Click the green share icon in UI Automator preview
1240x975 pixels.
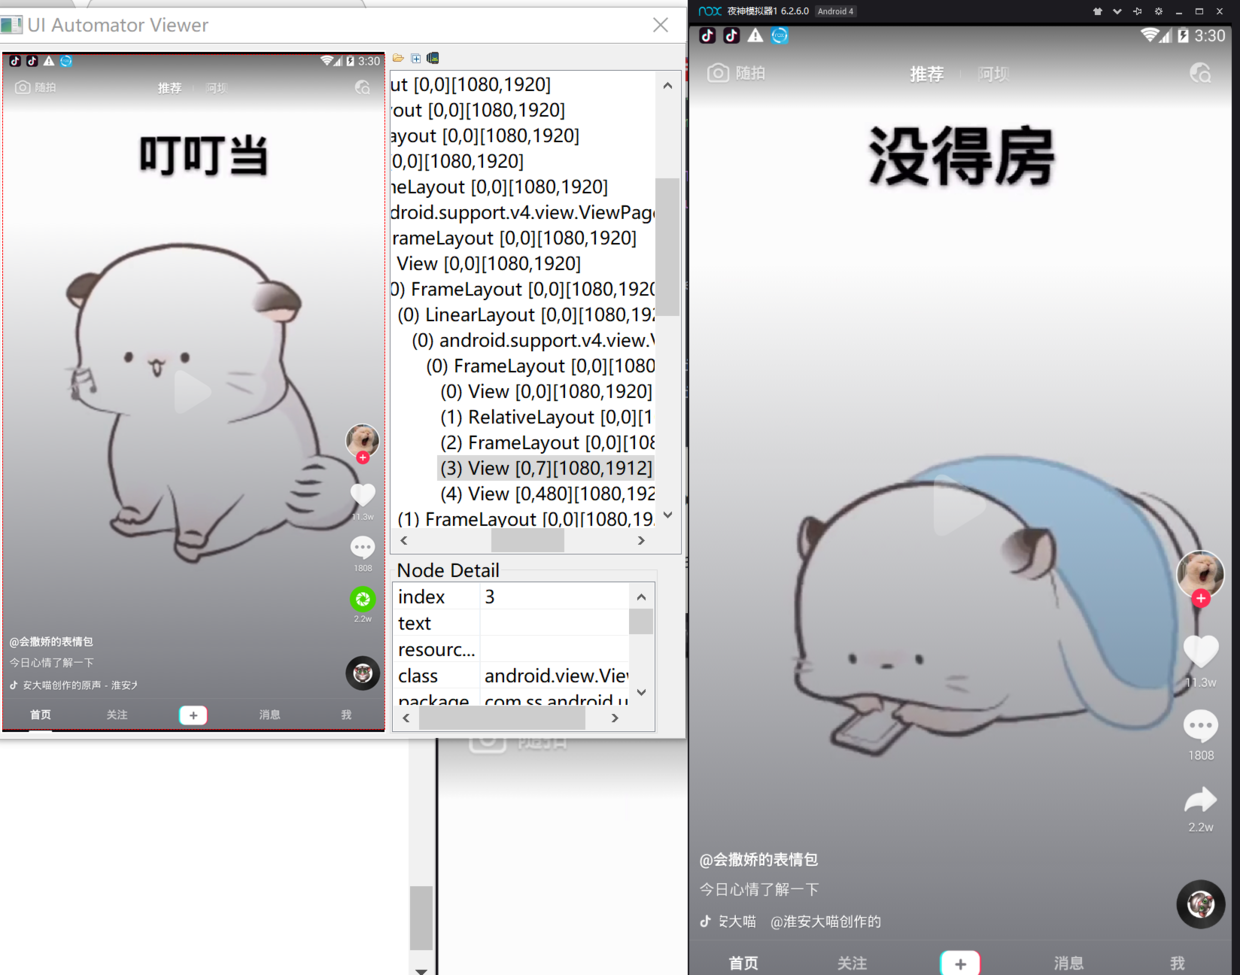click(x=362, y=599)
